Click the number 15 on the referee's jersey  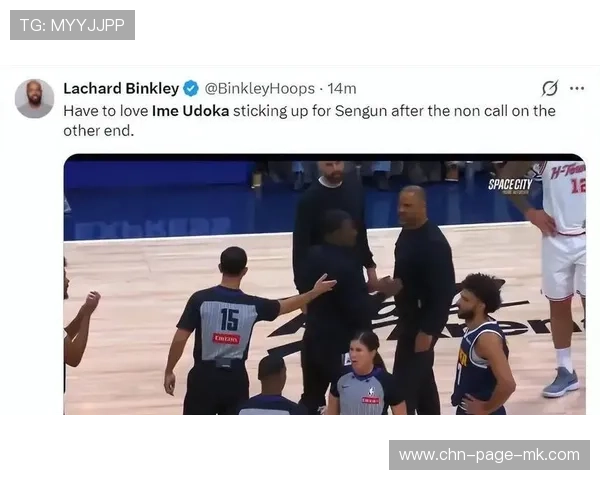tap(230, 319)
